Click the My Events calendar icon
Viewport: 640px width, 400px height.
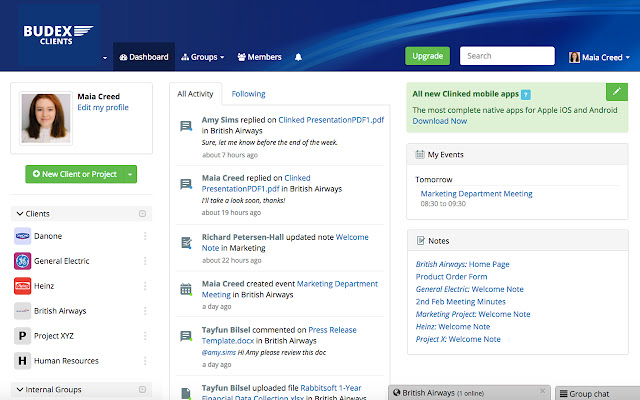420,154
